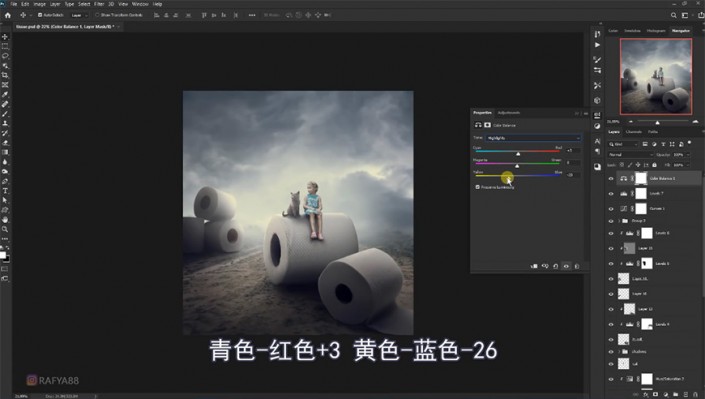
Task: Expand the Group 3 folder
Action: (619, 221)
